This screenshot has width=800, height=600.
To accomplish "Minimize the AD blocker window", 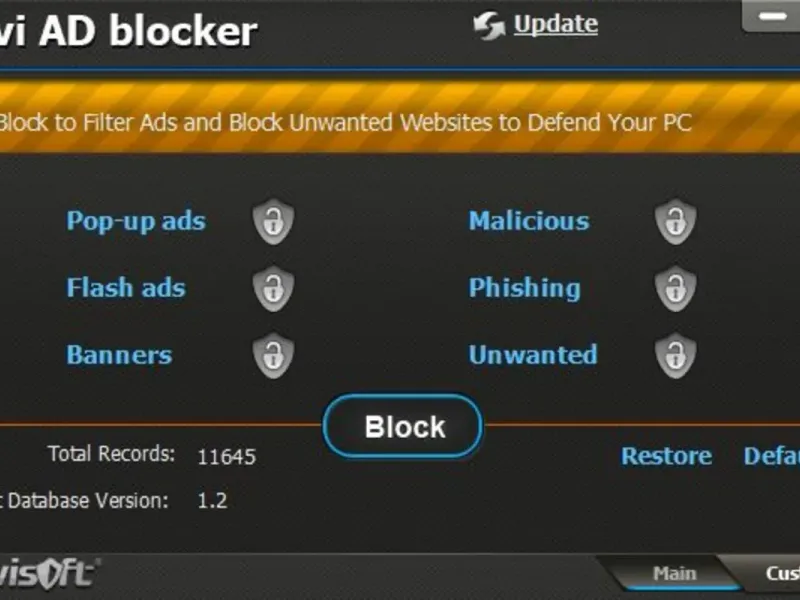I will click(771, 17).
